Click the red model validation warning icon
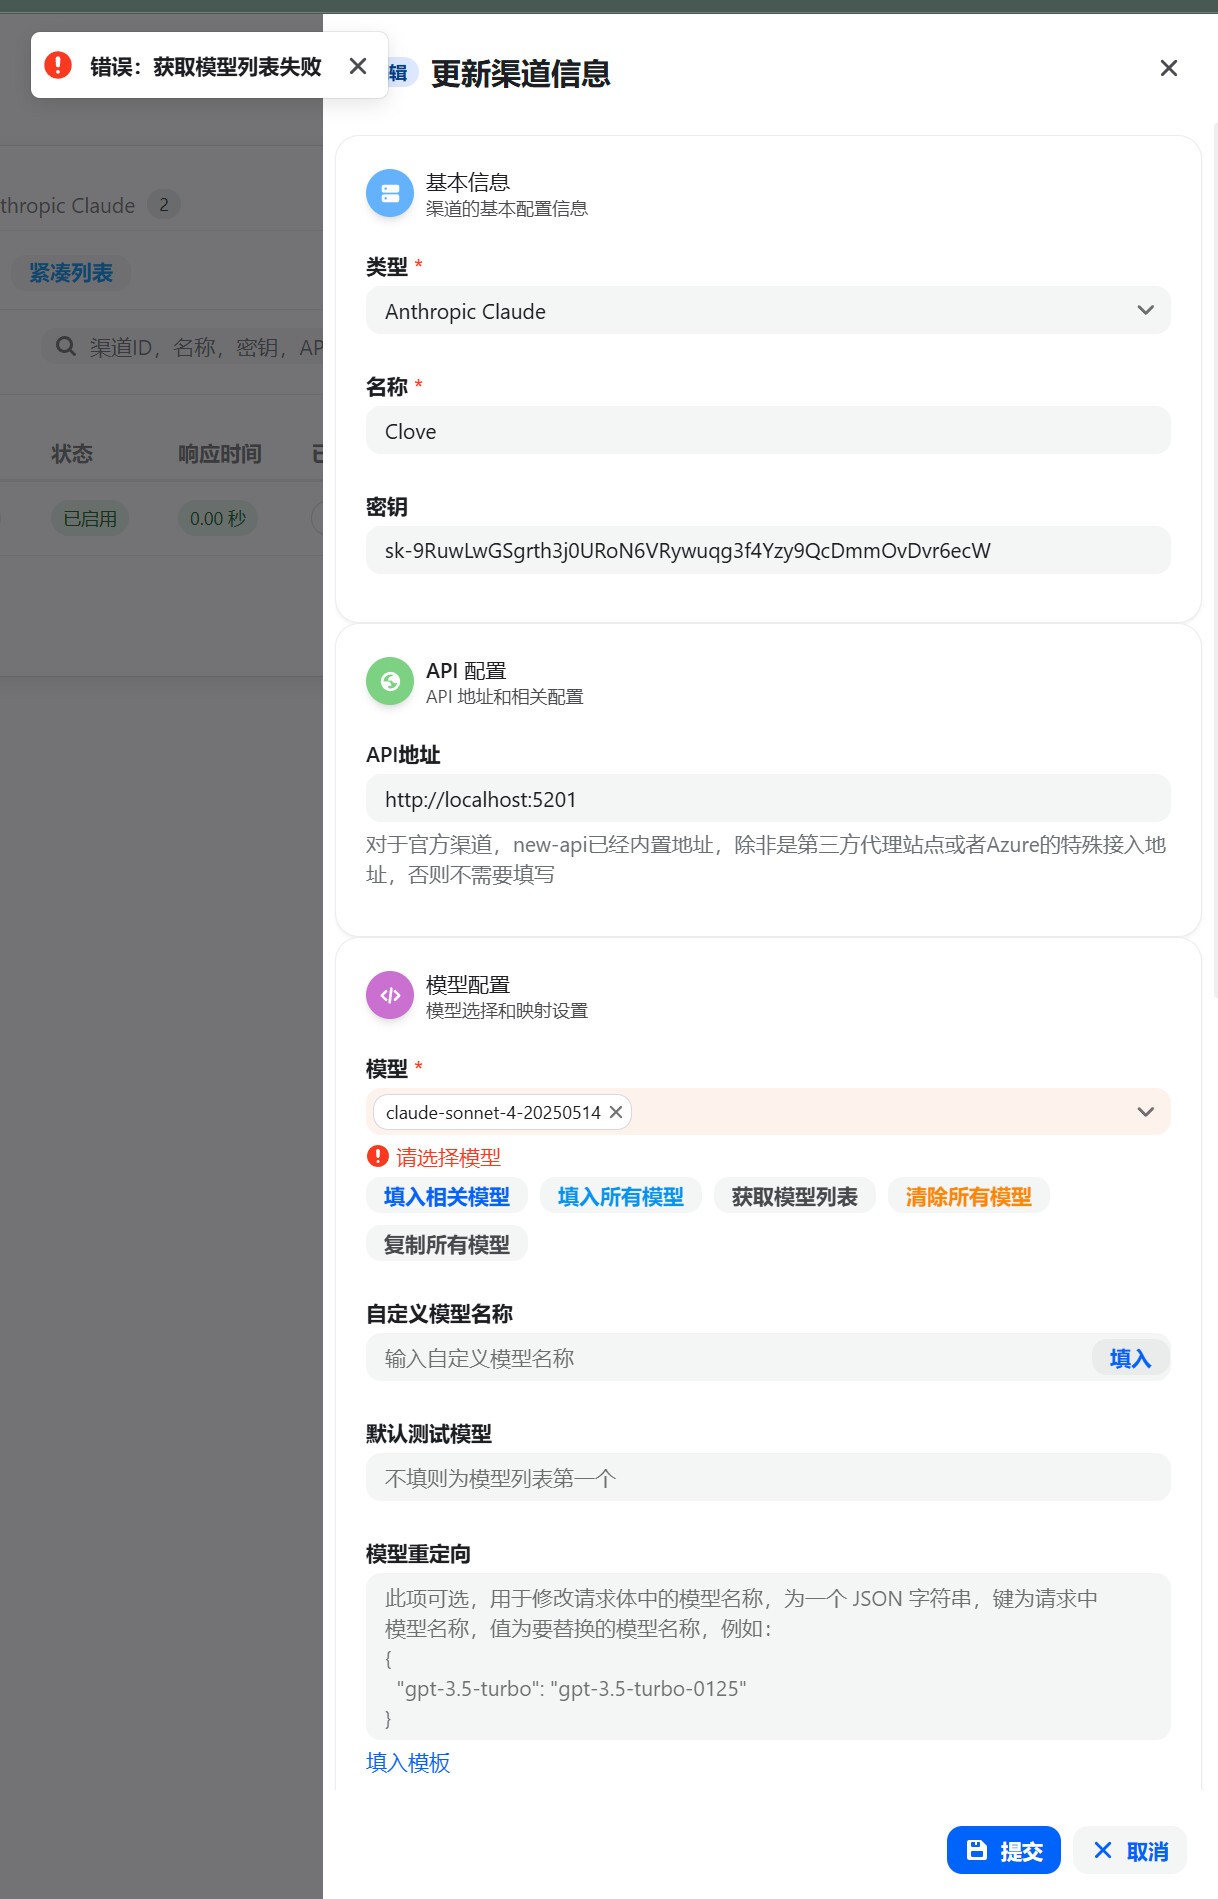Screen dimensions: 1218x1899 pos(378,1156)
